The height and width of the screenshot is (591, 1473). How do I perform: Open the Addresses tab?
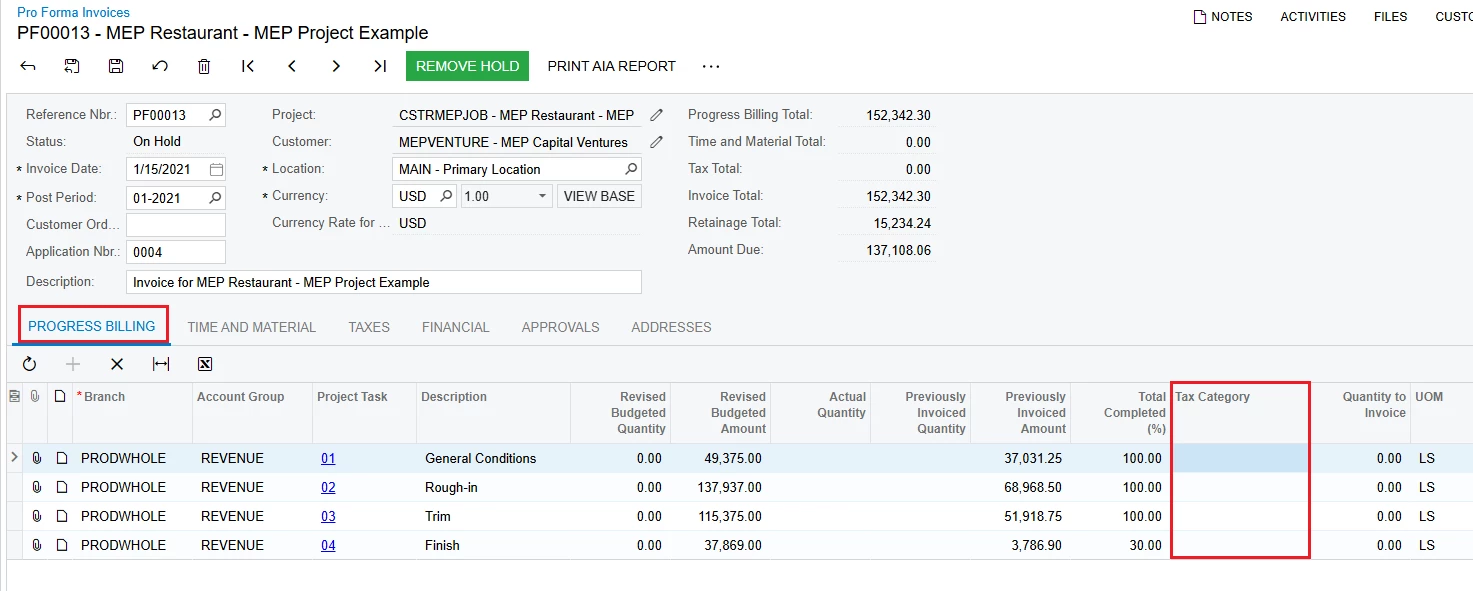[671, 327]
